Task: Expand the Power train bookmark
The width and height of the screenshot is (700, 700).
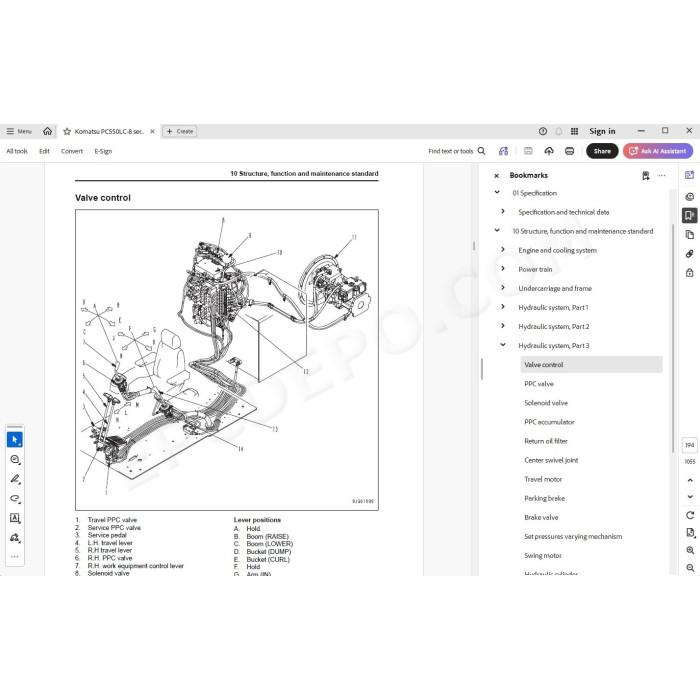Action: coord(503,269)
